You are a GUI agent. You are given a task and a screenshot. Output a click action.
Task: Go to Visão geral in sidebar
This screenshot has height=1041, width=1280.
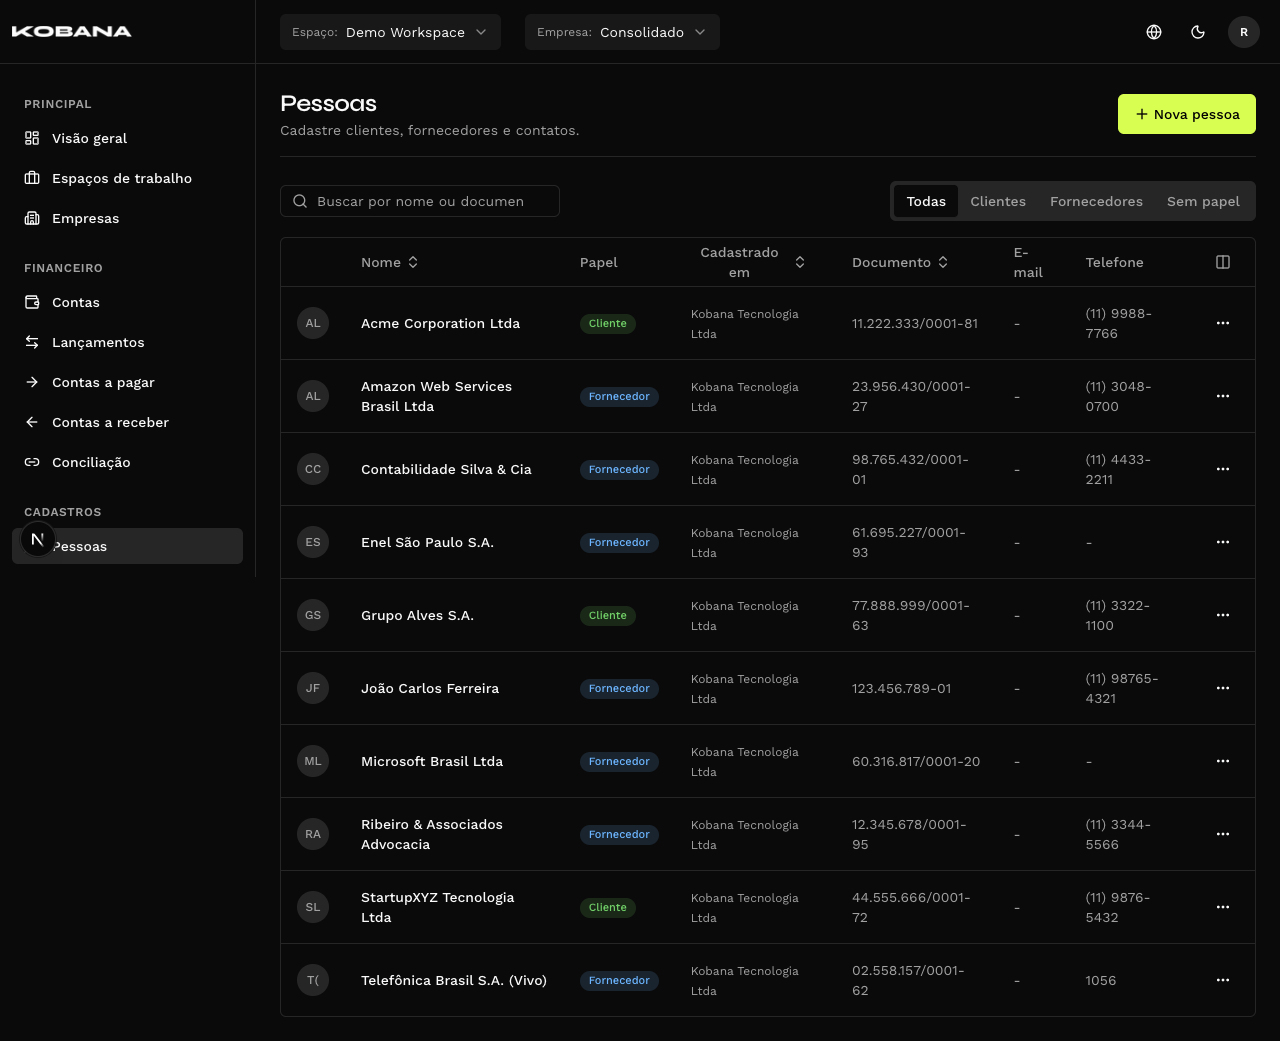tap(127, 138)
